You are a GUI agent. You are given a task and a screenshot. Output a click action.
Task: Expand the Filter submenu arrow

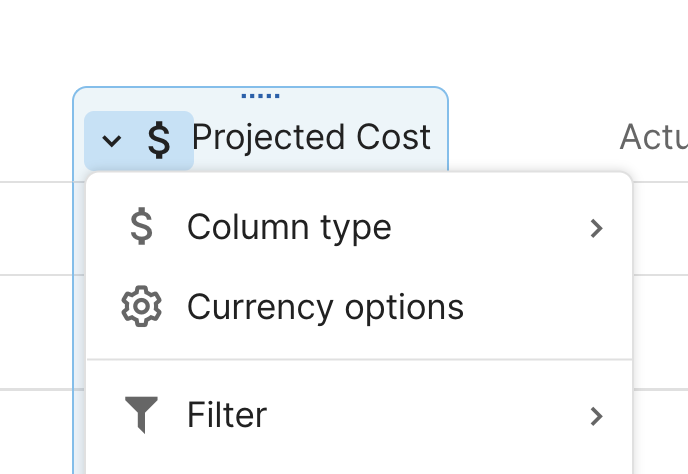596,415
